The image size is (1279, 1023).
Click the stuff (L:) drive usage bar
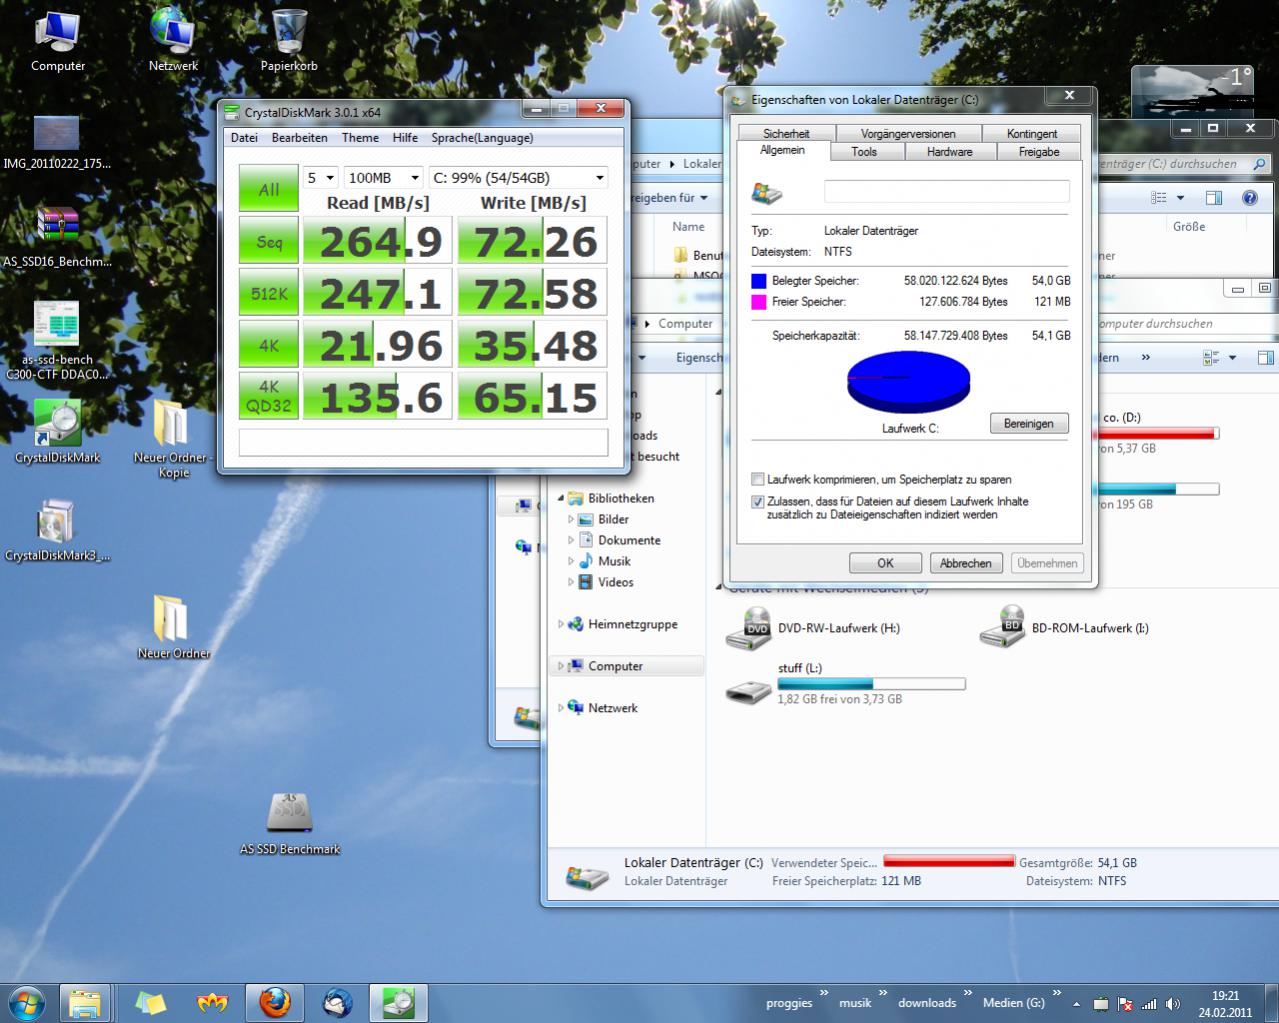pyautogui.click(x=871, y=684)
